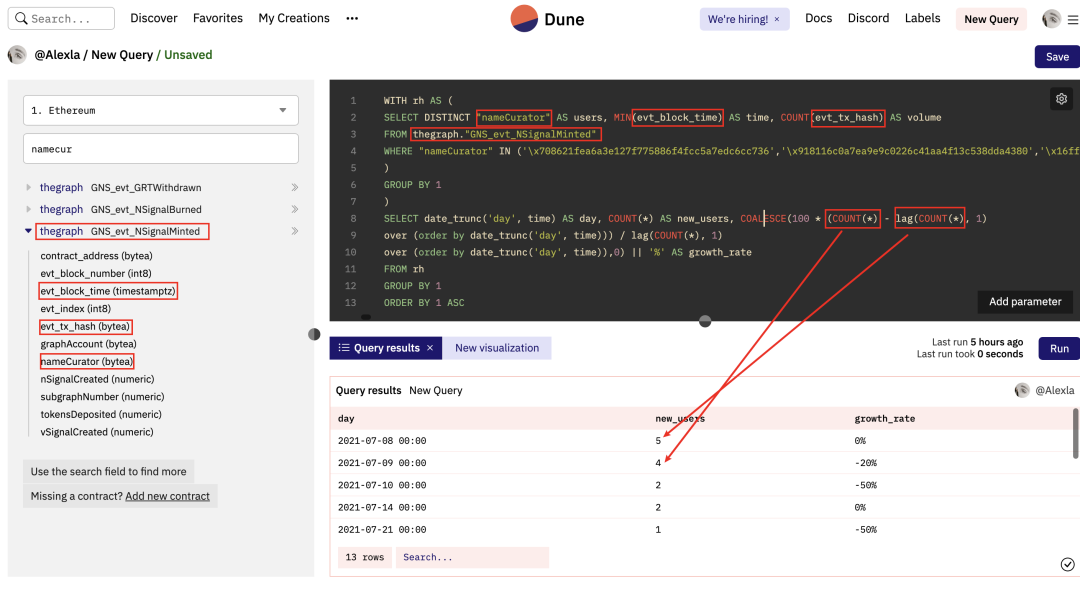Open the New visualization tab
The width and height of the screenshot is (1080, 589).
click(497, 348)
